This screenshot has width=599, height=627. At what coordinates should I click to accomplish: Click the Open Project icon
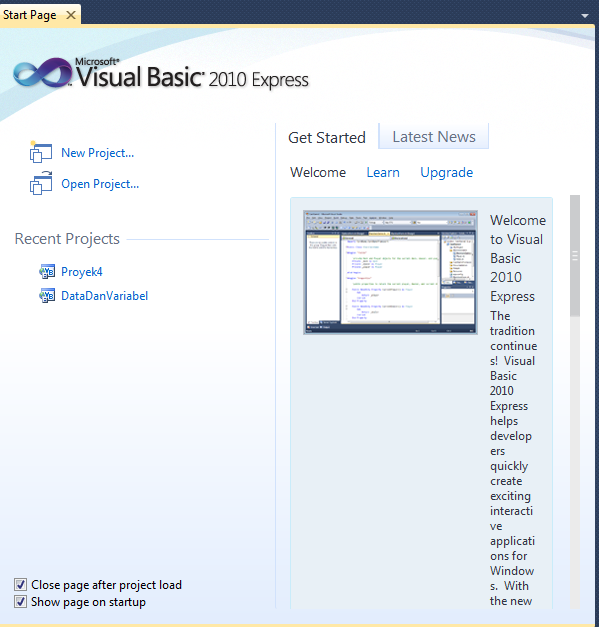pos(41,183)
